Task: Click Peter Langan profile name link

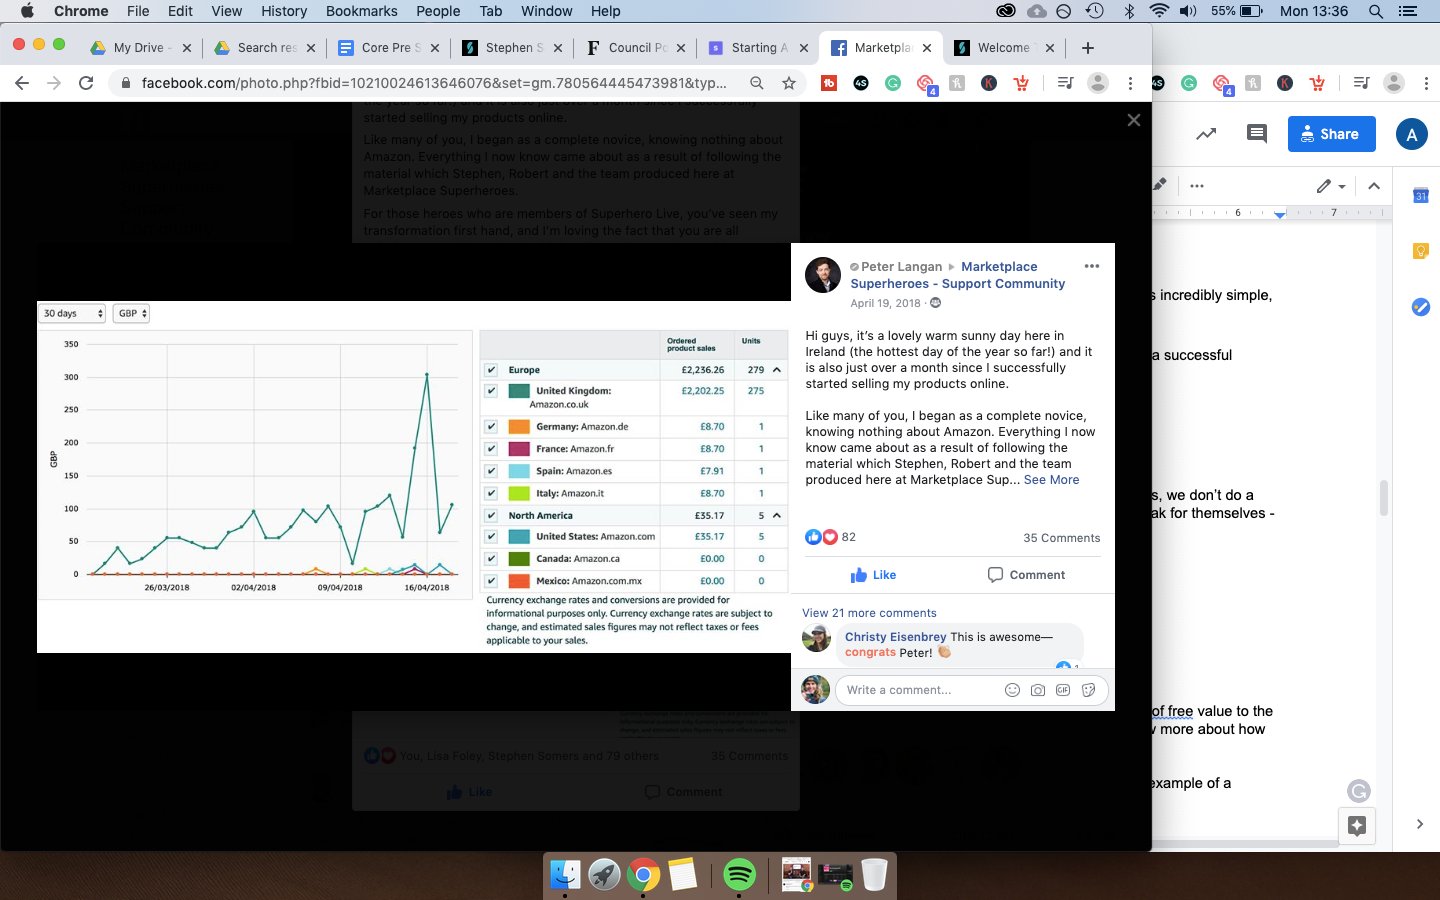Action: point(901,267)
